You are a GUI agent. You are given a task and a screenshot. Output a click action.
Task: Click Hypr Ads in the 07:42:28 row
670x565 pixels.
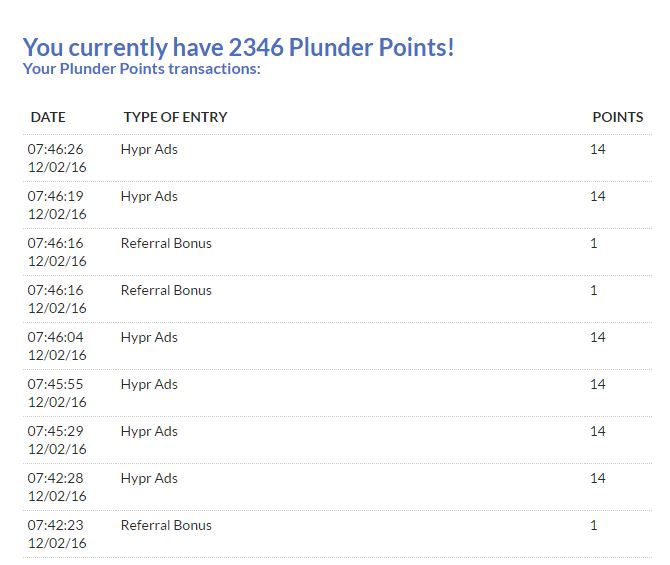pos(149,478)
